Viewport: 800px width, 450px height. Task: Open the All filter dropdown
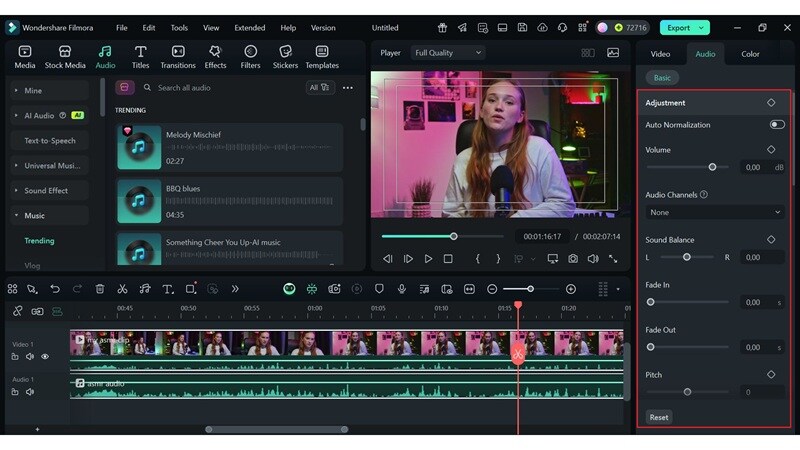tap(320, 88)
